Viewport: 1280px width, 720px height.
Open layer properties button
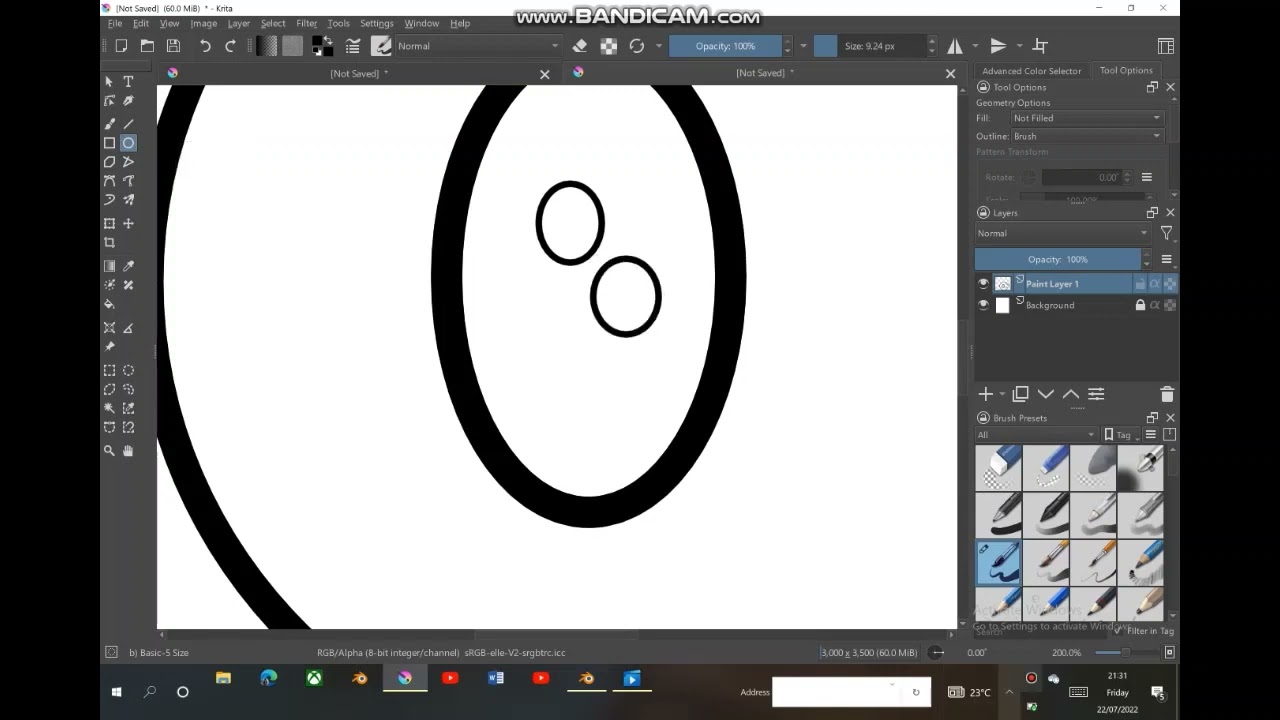1096,394
